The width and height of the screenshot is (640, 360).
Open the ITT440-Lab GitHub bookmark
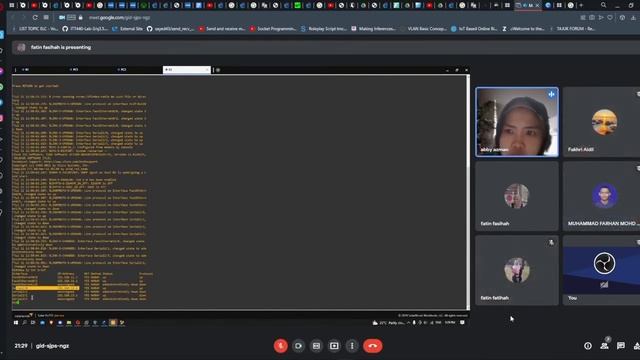[85, 29]
